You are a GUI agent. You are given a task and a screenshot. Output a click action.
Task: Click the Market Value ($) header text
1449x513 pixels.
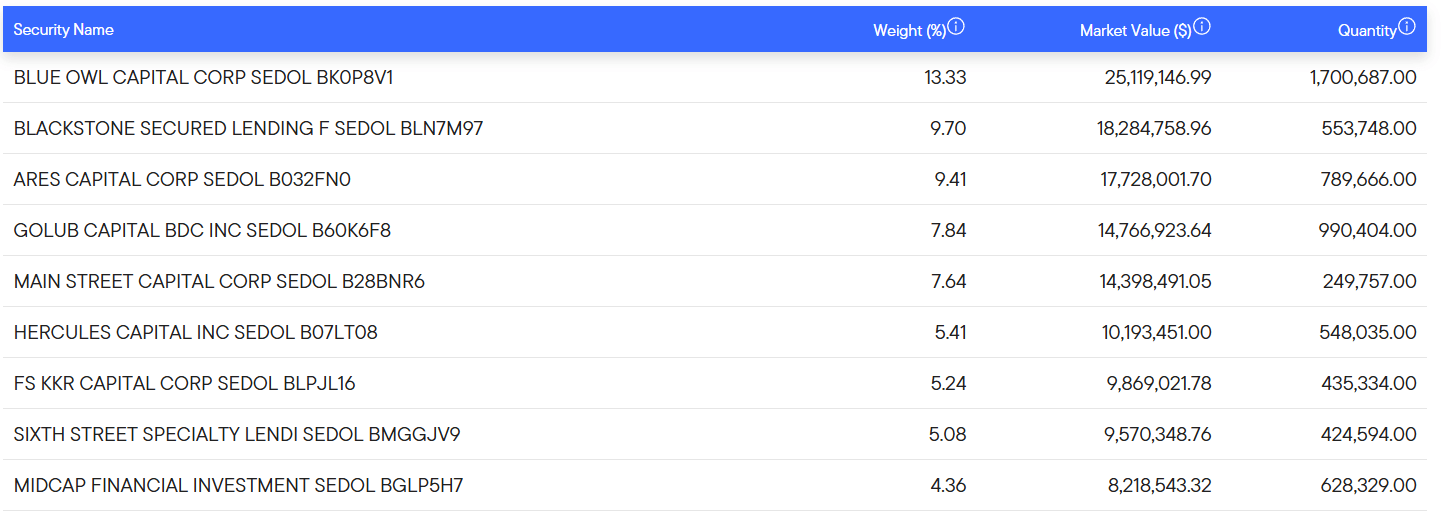coord(1135,31)
